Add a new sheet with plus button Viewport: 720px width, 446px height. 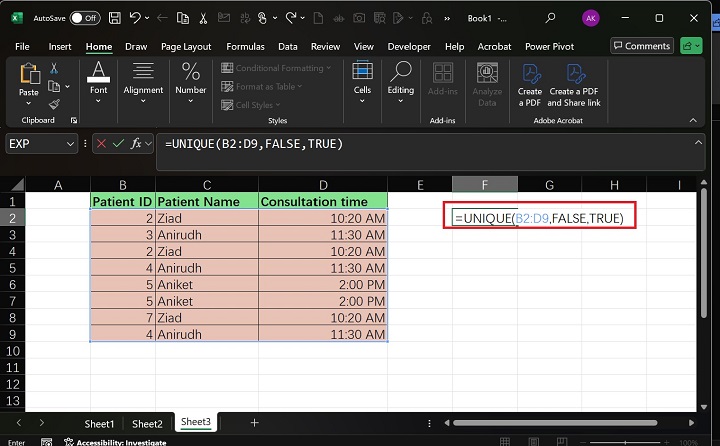pos(254,423)
